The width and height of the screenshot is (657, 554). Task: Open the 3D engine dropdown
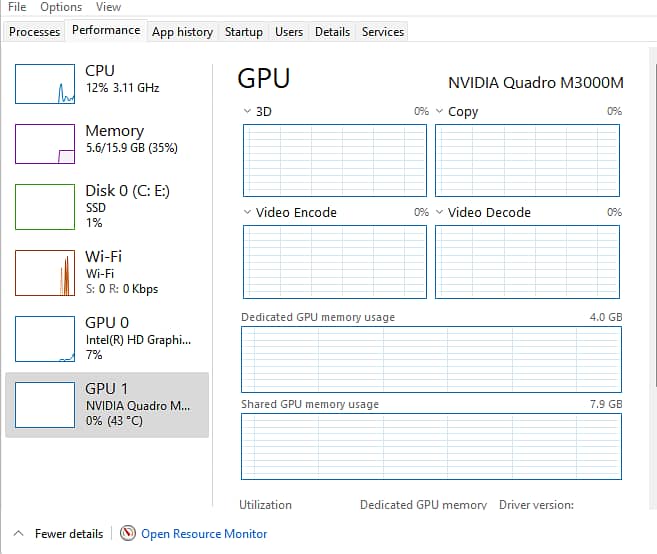pyautogui.click(x=248, y=112)
